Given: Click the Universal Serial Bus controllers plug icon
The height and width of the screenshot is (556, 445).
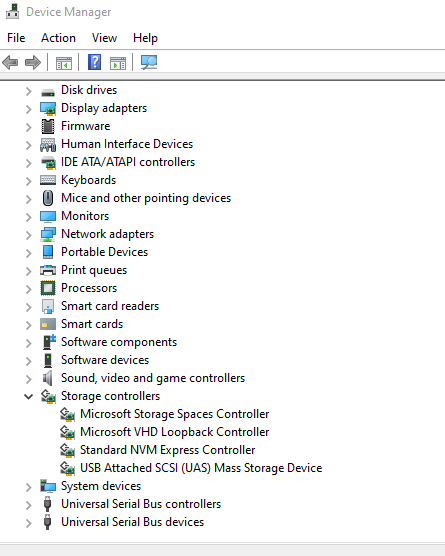Looking at the screenshot, I should tap(48, 505).
